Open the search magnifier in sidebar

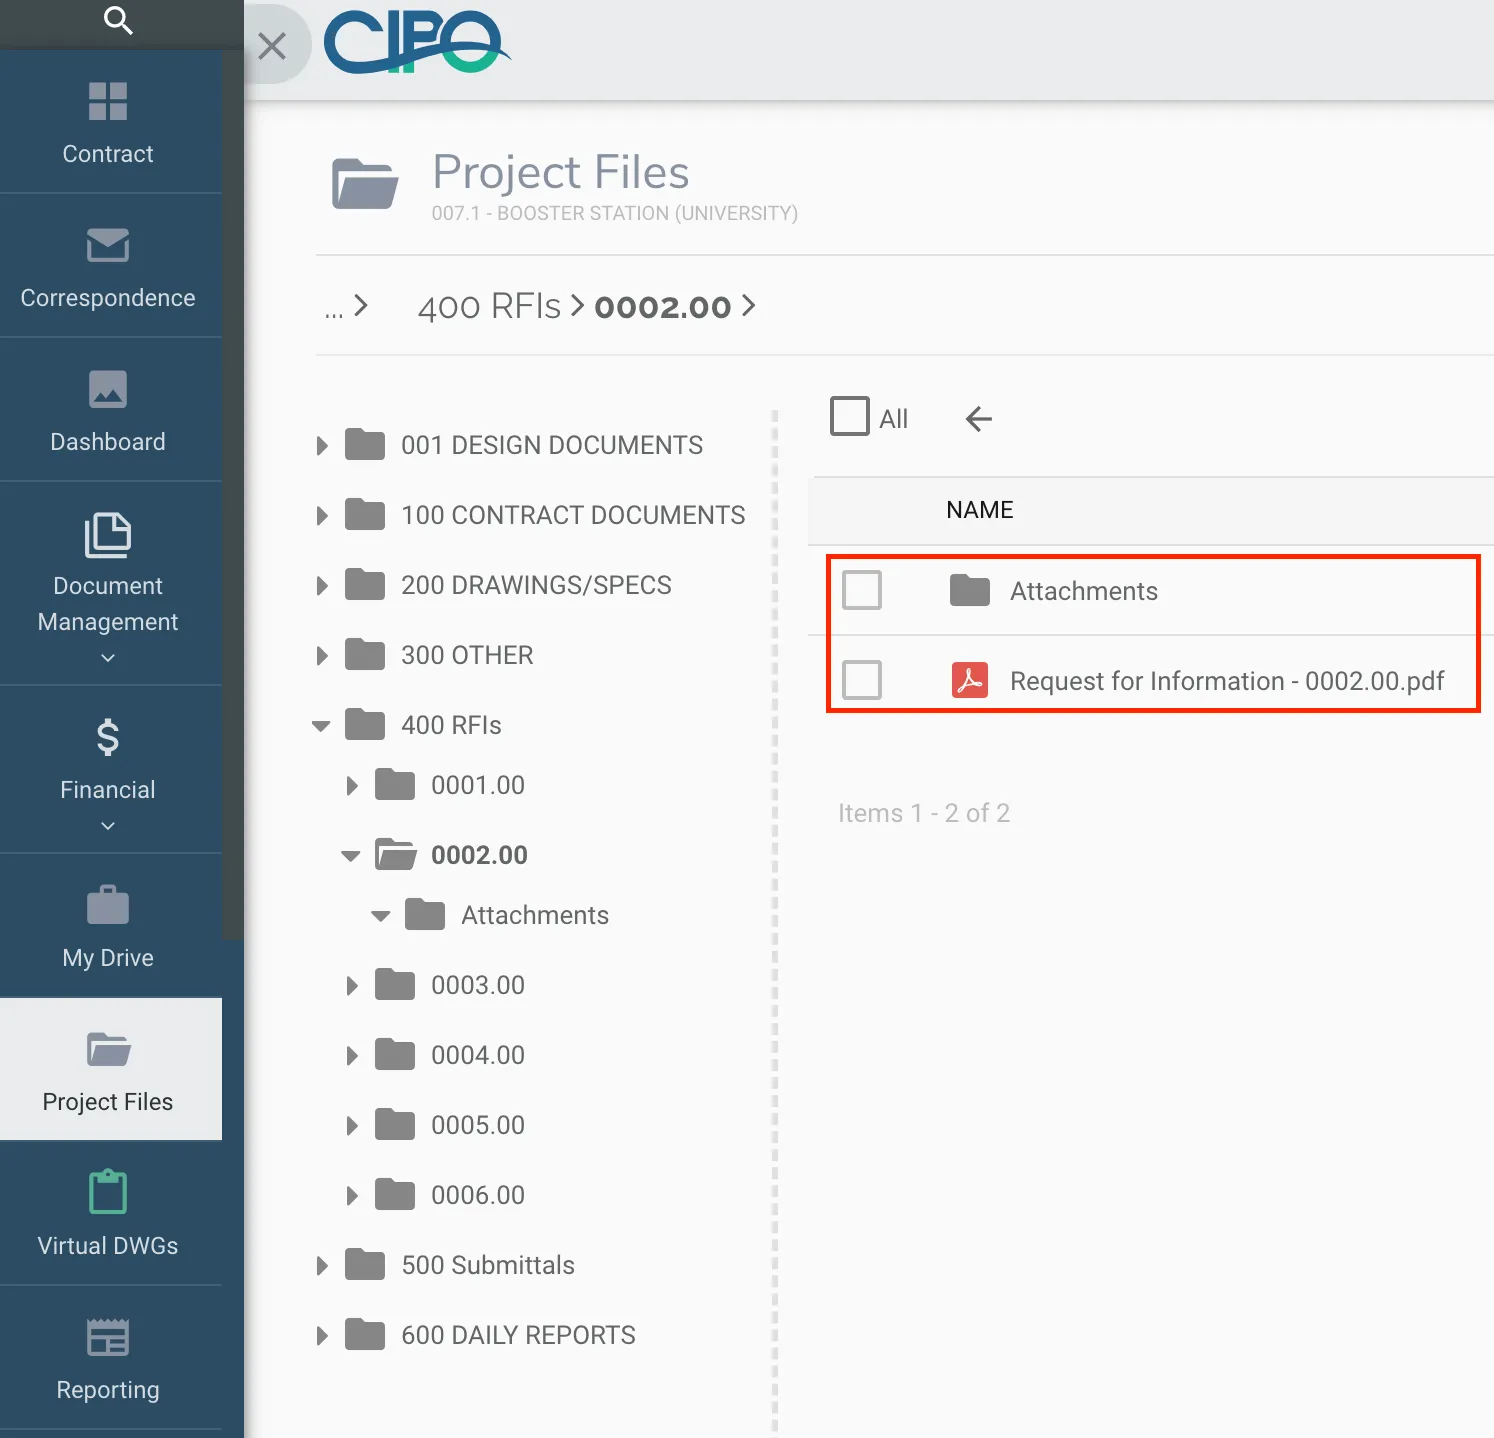pyautogui.click(x=118, y=20)
